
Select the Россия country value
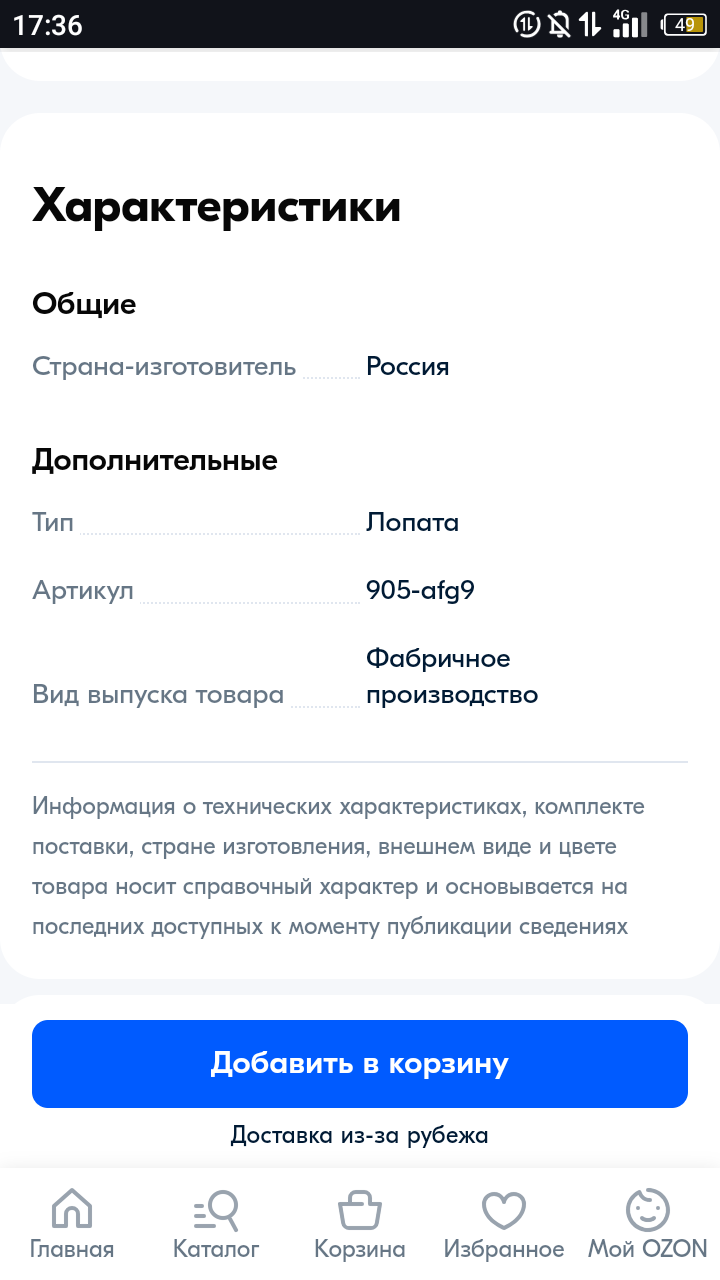tap(408, 366)
